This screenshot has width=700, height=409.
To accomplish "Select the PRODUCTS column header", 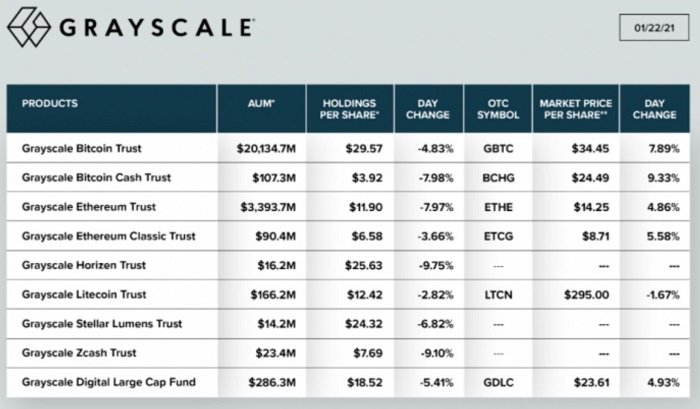I will coord(50,103).
